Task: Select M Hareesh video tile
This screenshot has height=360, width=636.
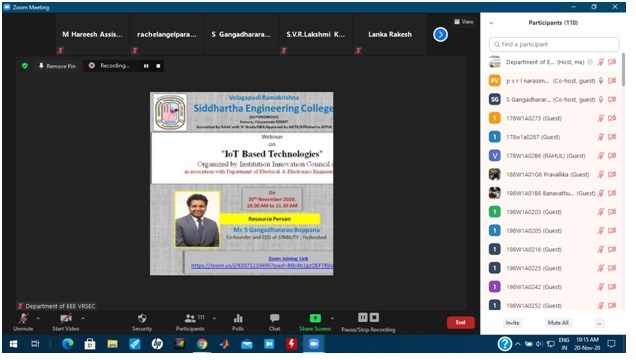Action: pos(92,35)
